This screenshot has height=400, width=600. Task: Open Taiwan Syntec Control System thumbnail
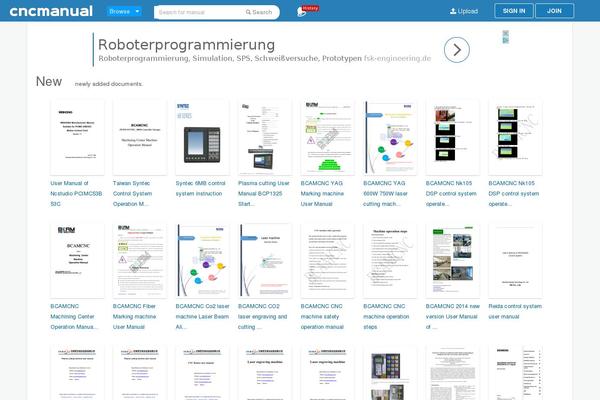point(140,137)
